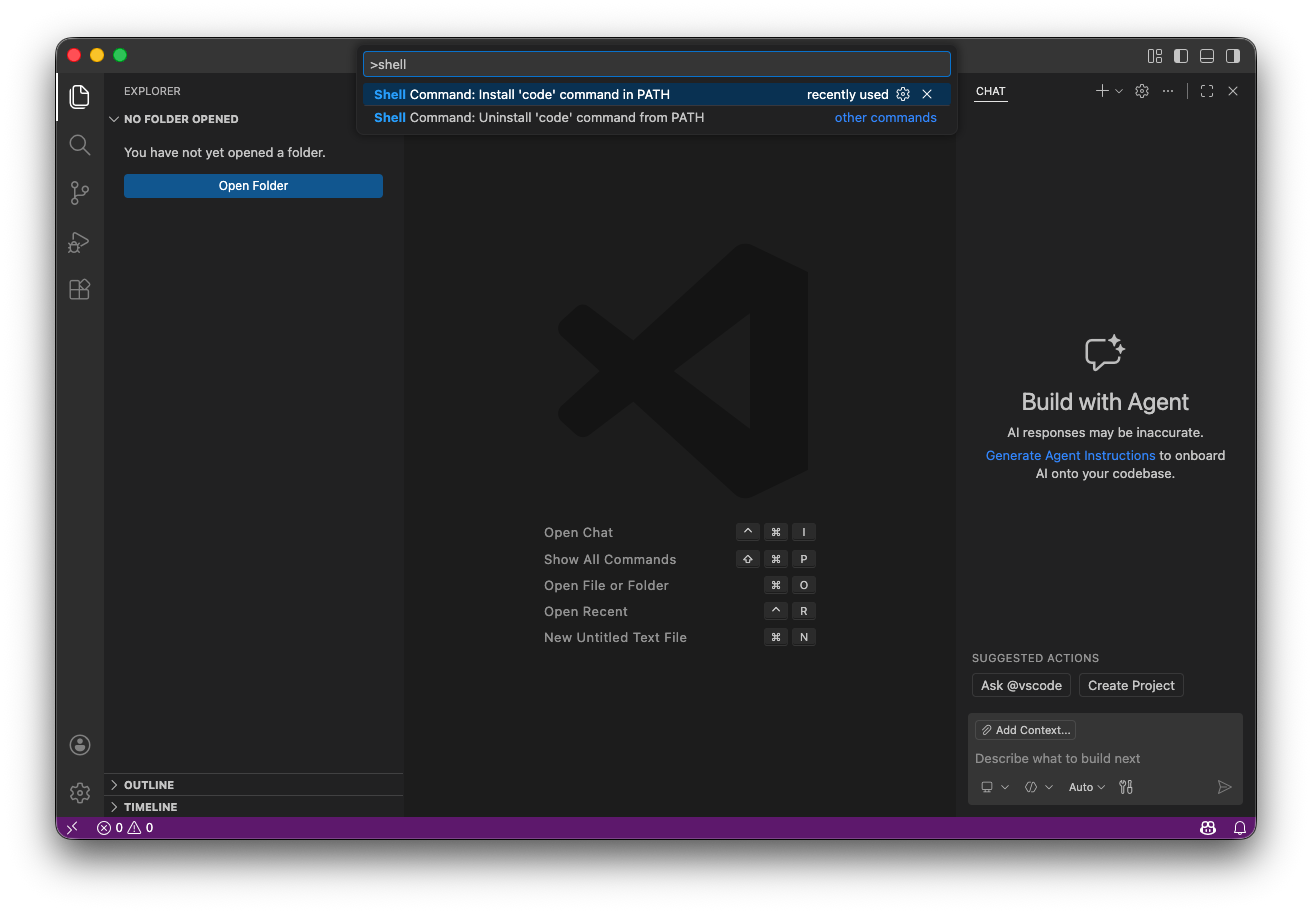Click the Create Project suggestion
Image resolution: width=1312 pixels, height=913 pixels.
1131,685
